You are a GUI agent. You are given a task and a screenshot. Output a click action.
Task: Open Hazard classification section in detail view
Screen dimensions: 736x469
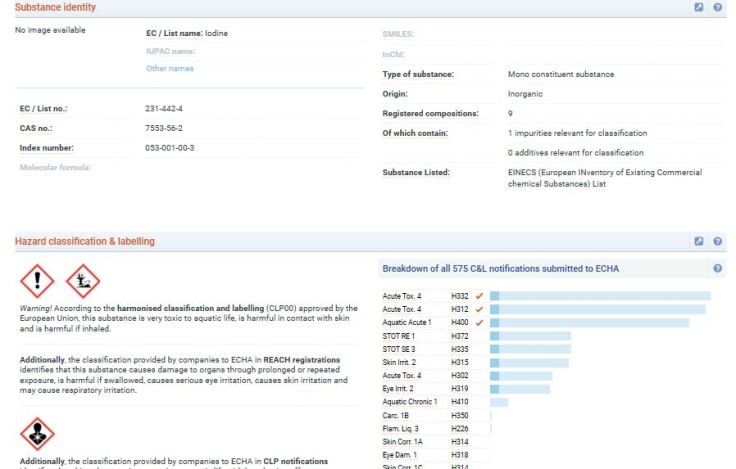[x=699, y=242]
